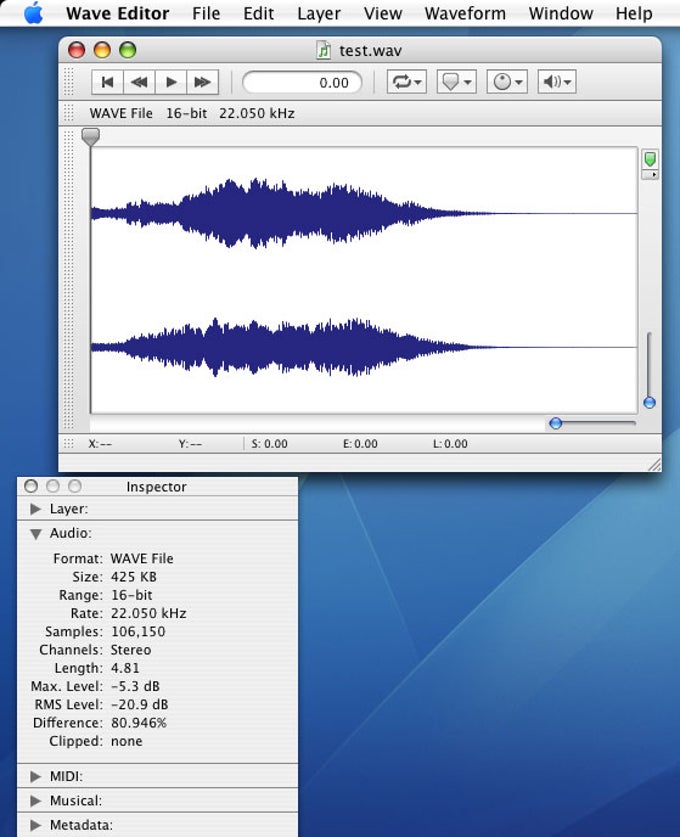Viewport: 680px width, 837px height.
Task: Click the E: 0.00 selection end readout
Action: click(360, 444)
